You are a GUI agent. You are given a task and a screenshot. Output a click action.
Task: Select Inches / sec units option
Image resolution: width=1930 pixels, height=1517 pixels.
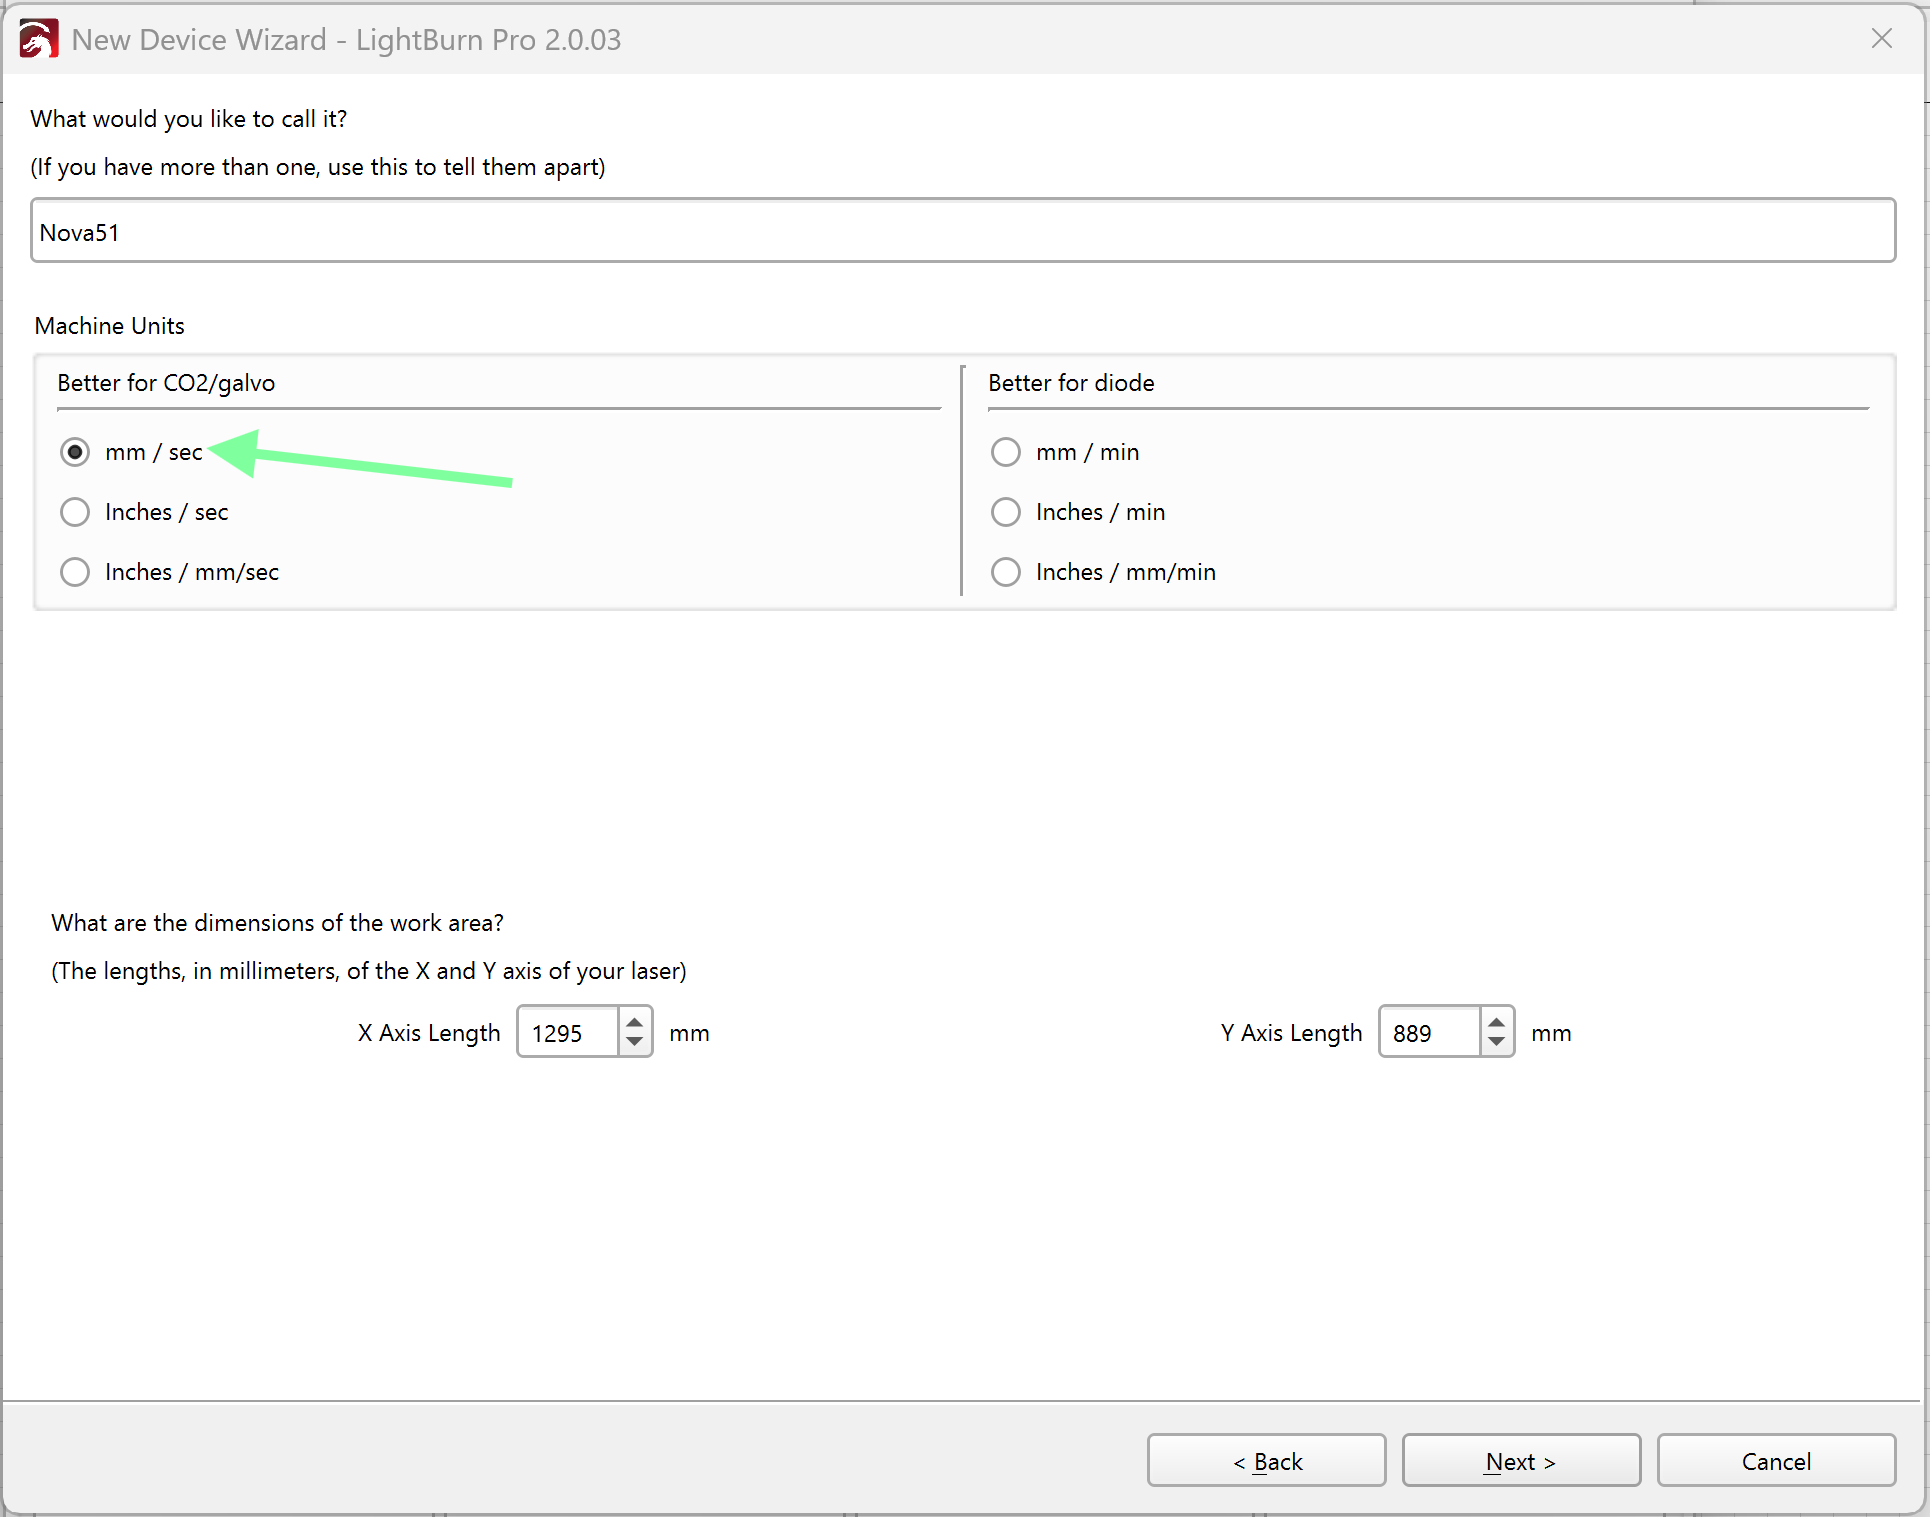point(75,512)
